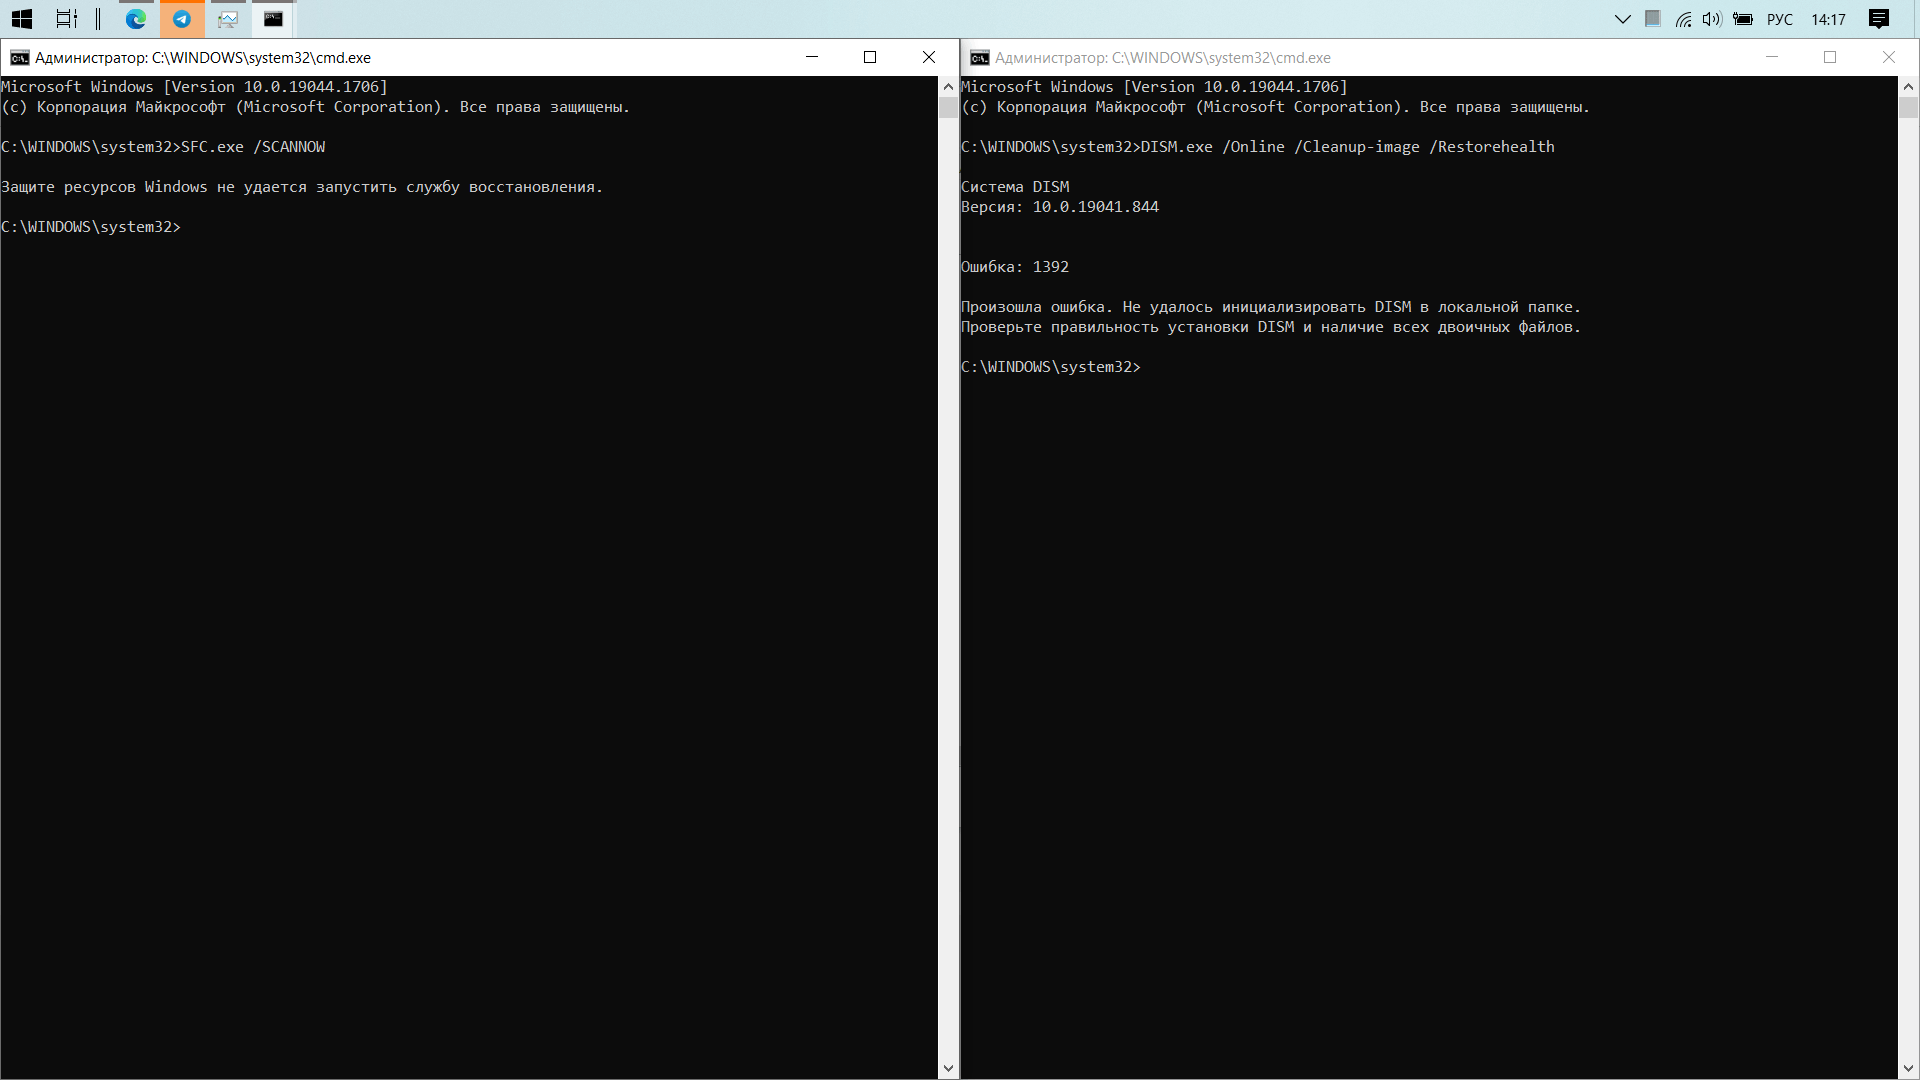Click the volume speaker tray icon
1920x1080 pixels.
(1712, 19)
